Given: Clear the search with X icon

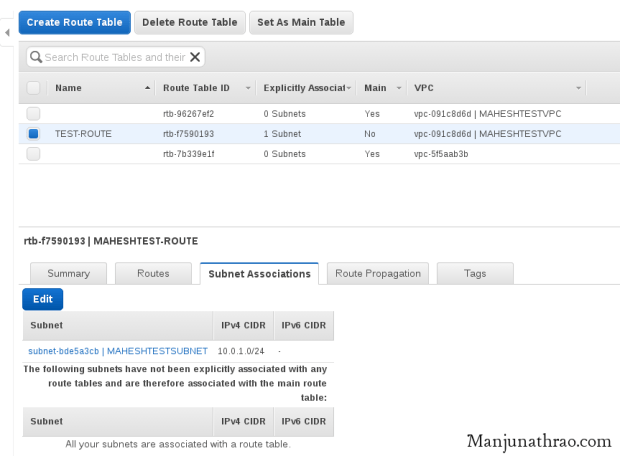Looking at the screenshot, I should [x=195, y=58].
